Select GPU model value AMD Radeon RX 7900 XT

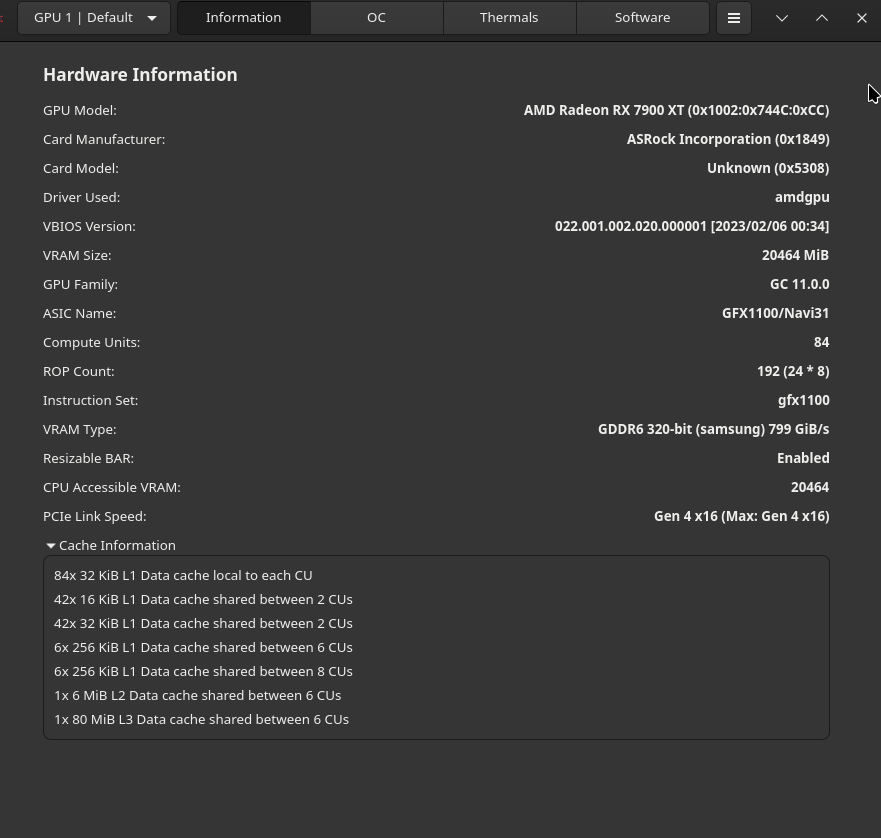pos(676,110)
